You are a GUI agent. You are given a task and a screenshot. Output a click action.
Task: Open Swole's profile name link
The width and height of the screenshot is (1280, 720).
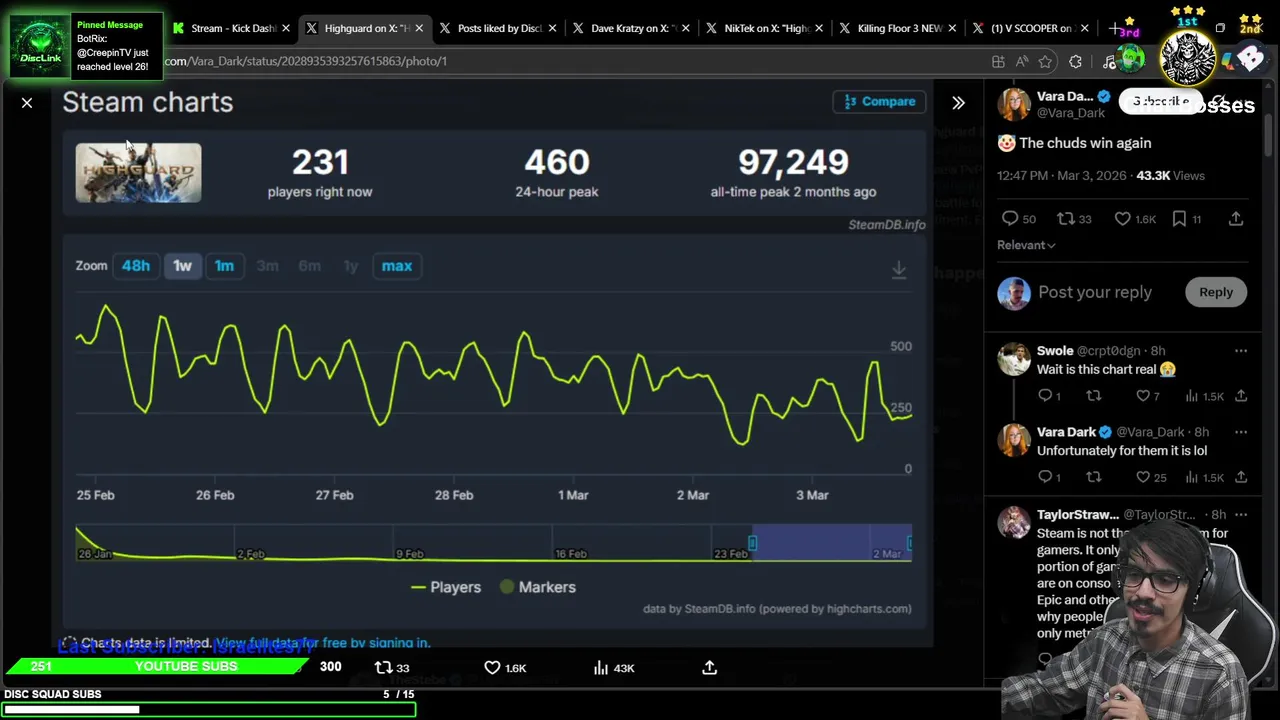point(1055,351)
